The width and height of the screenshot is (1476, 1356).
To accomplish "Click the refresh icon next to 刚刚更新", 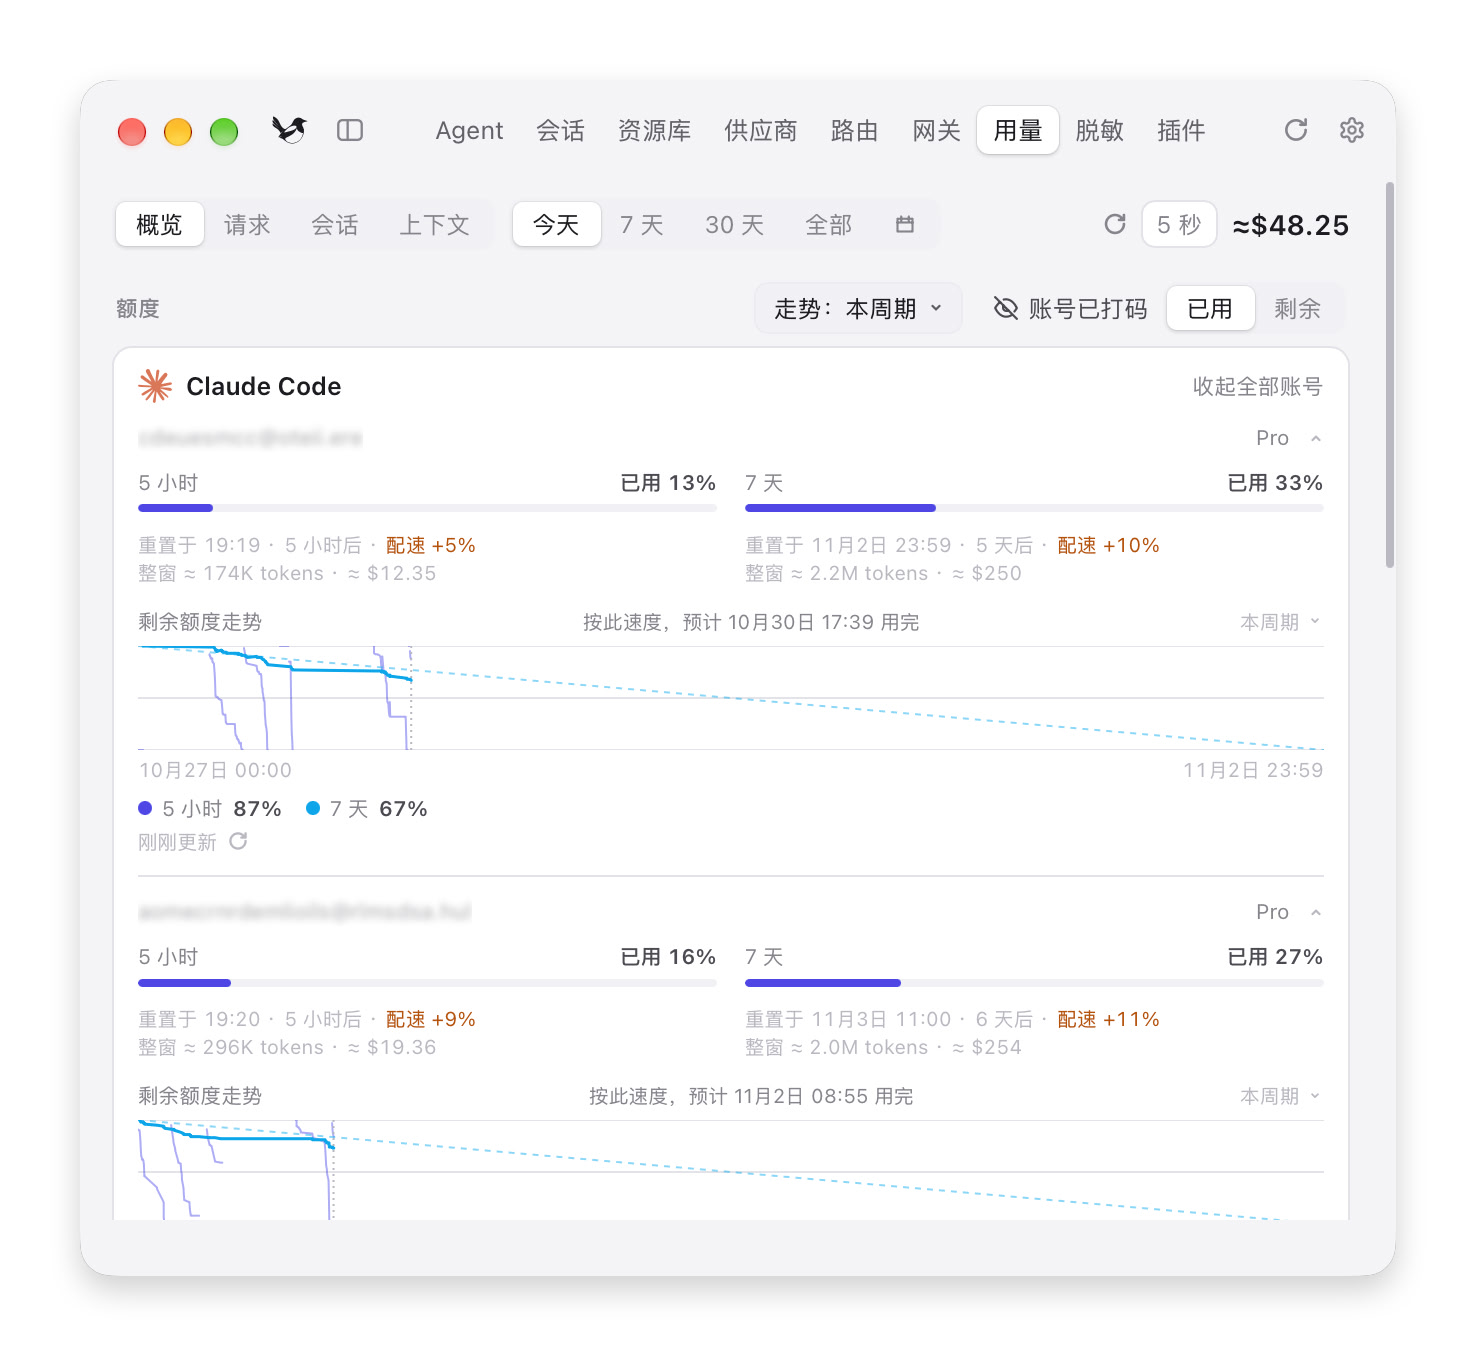I will pyautogui.click(x=238, y=841).
